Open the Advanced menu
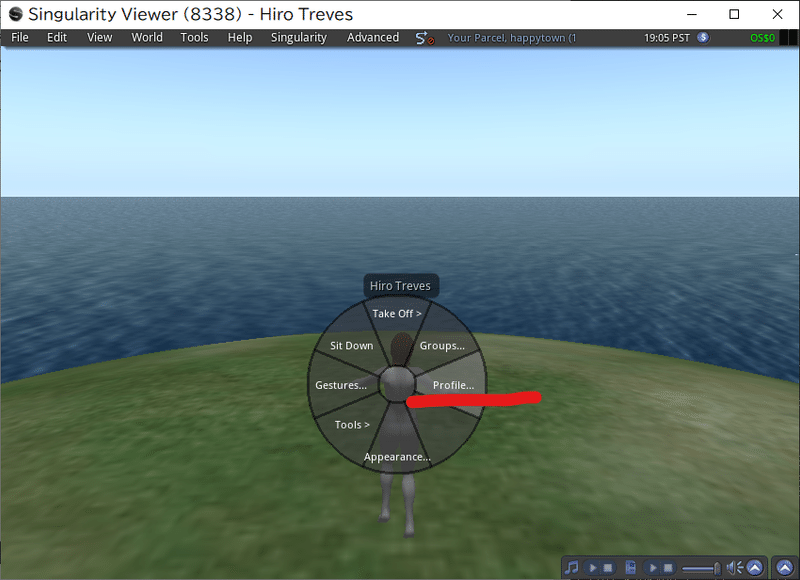 pos(373,38)
